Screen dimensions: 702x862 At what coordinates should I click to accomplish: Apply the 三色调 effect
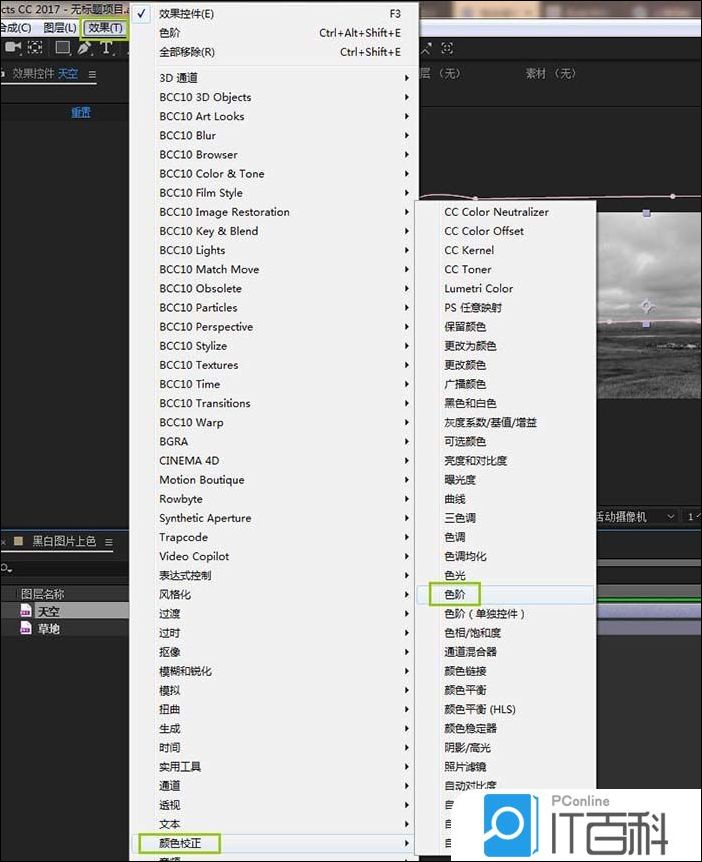pyautogui.click(x=505, y=518)
